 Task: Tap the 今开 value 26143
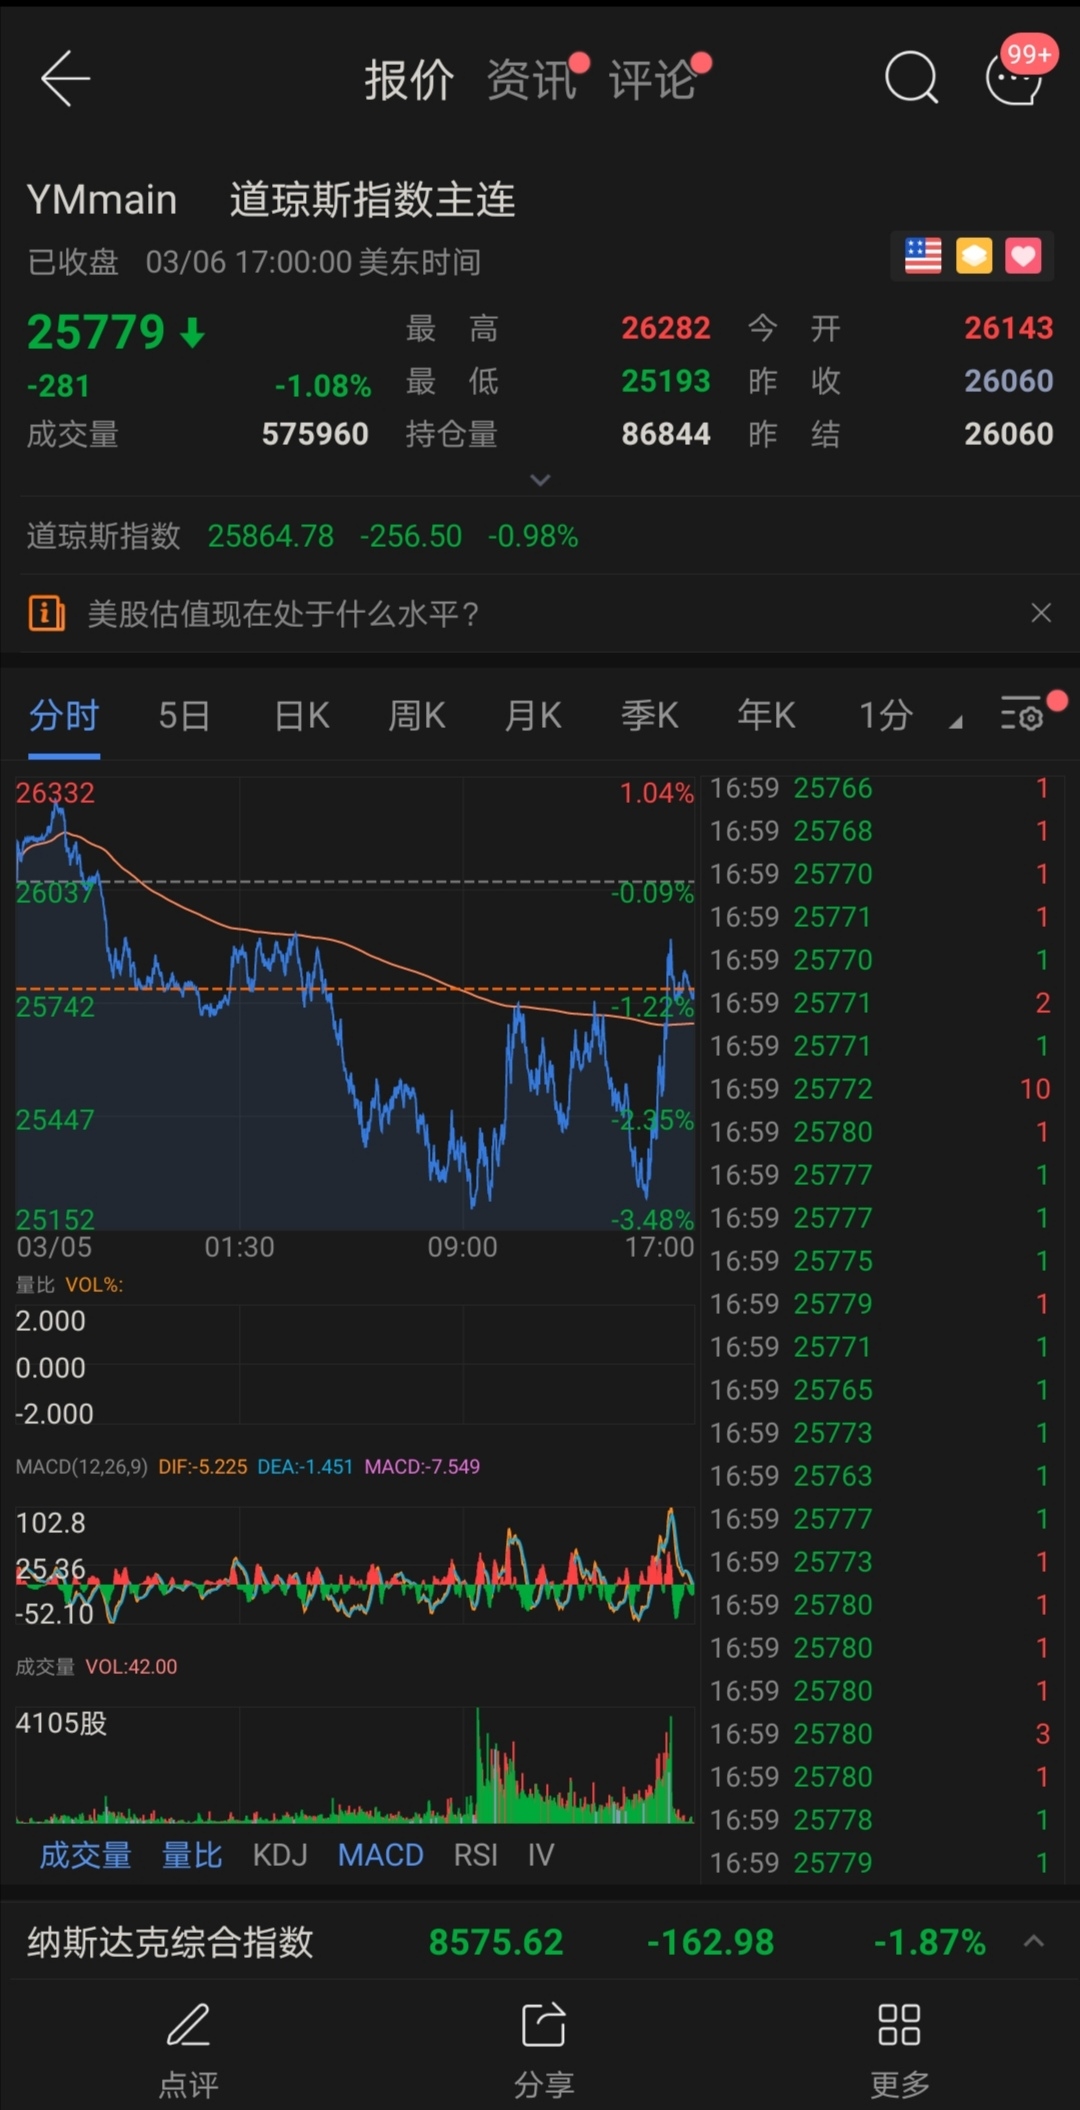click(x=1008, y=328)
